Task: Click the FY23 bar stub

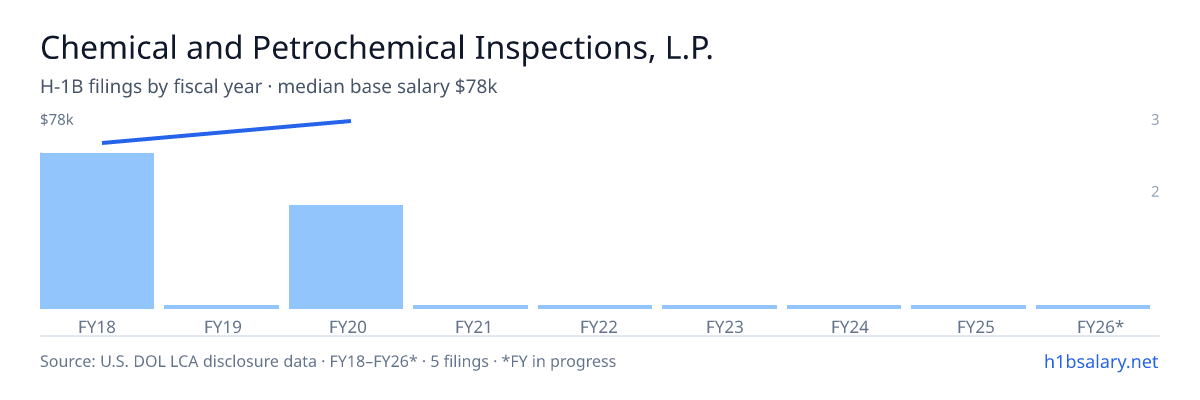Action: click(x=719, y=307)
